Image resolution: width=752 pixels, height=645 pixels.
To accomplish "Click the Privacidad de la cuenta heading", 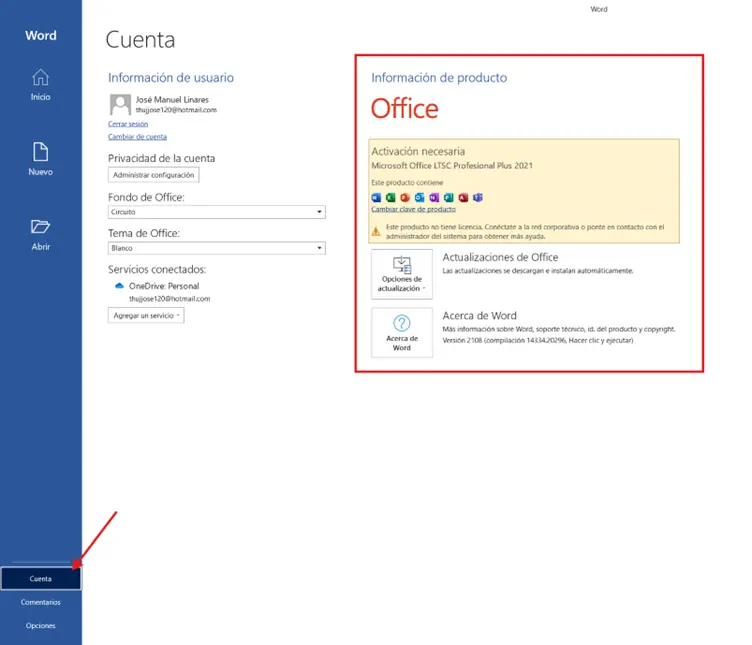I will pos(161,158).
